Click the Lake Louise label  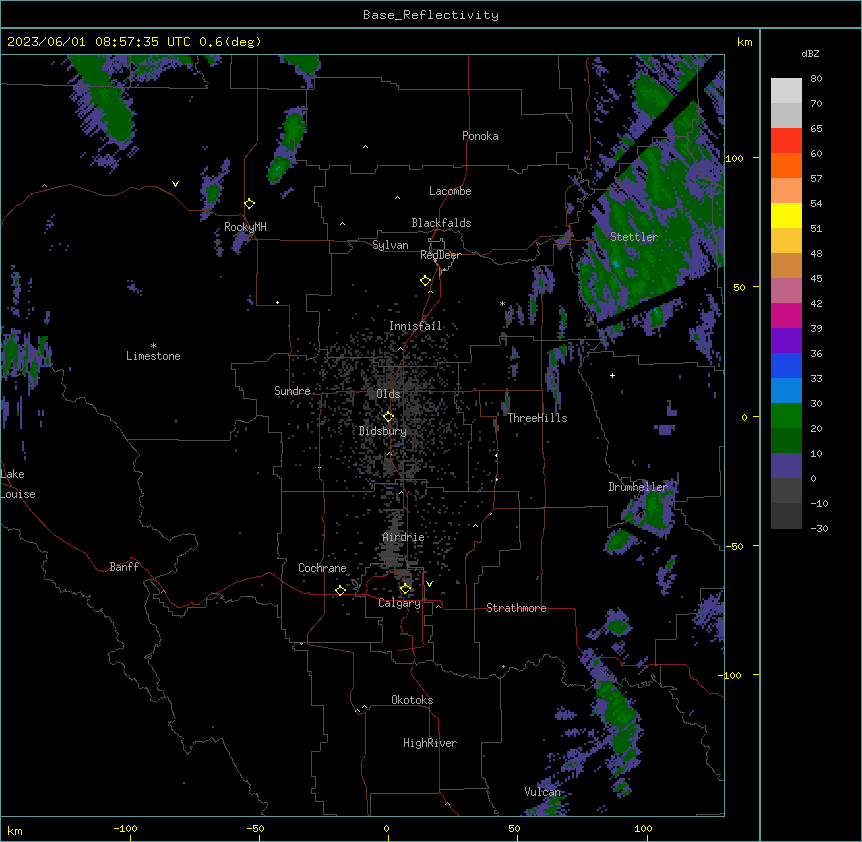(x=18, y=484)
